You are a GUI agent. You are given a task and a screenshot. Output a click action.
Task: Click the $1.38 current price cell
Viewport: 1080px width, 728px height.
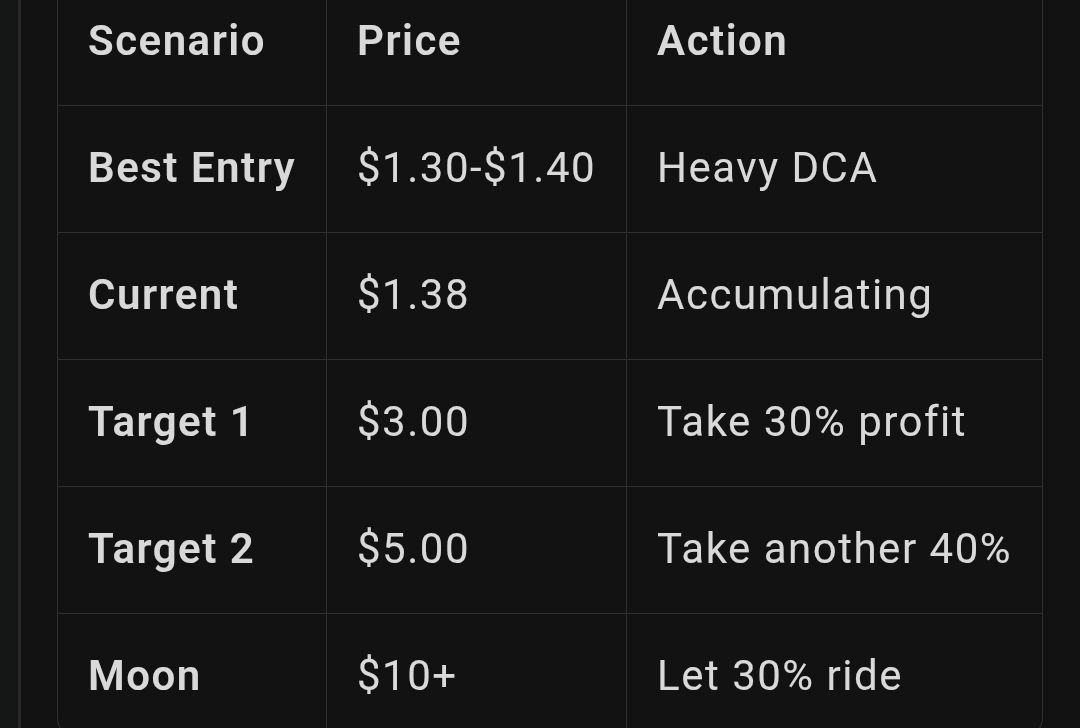click(x=413, y=295)
